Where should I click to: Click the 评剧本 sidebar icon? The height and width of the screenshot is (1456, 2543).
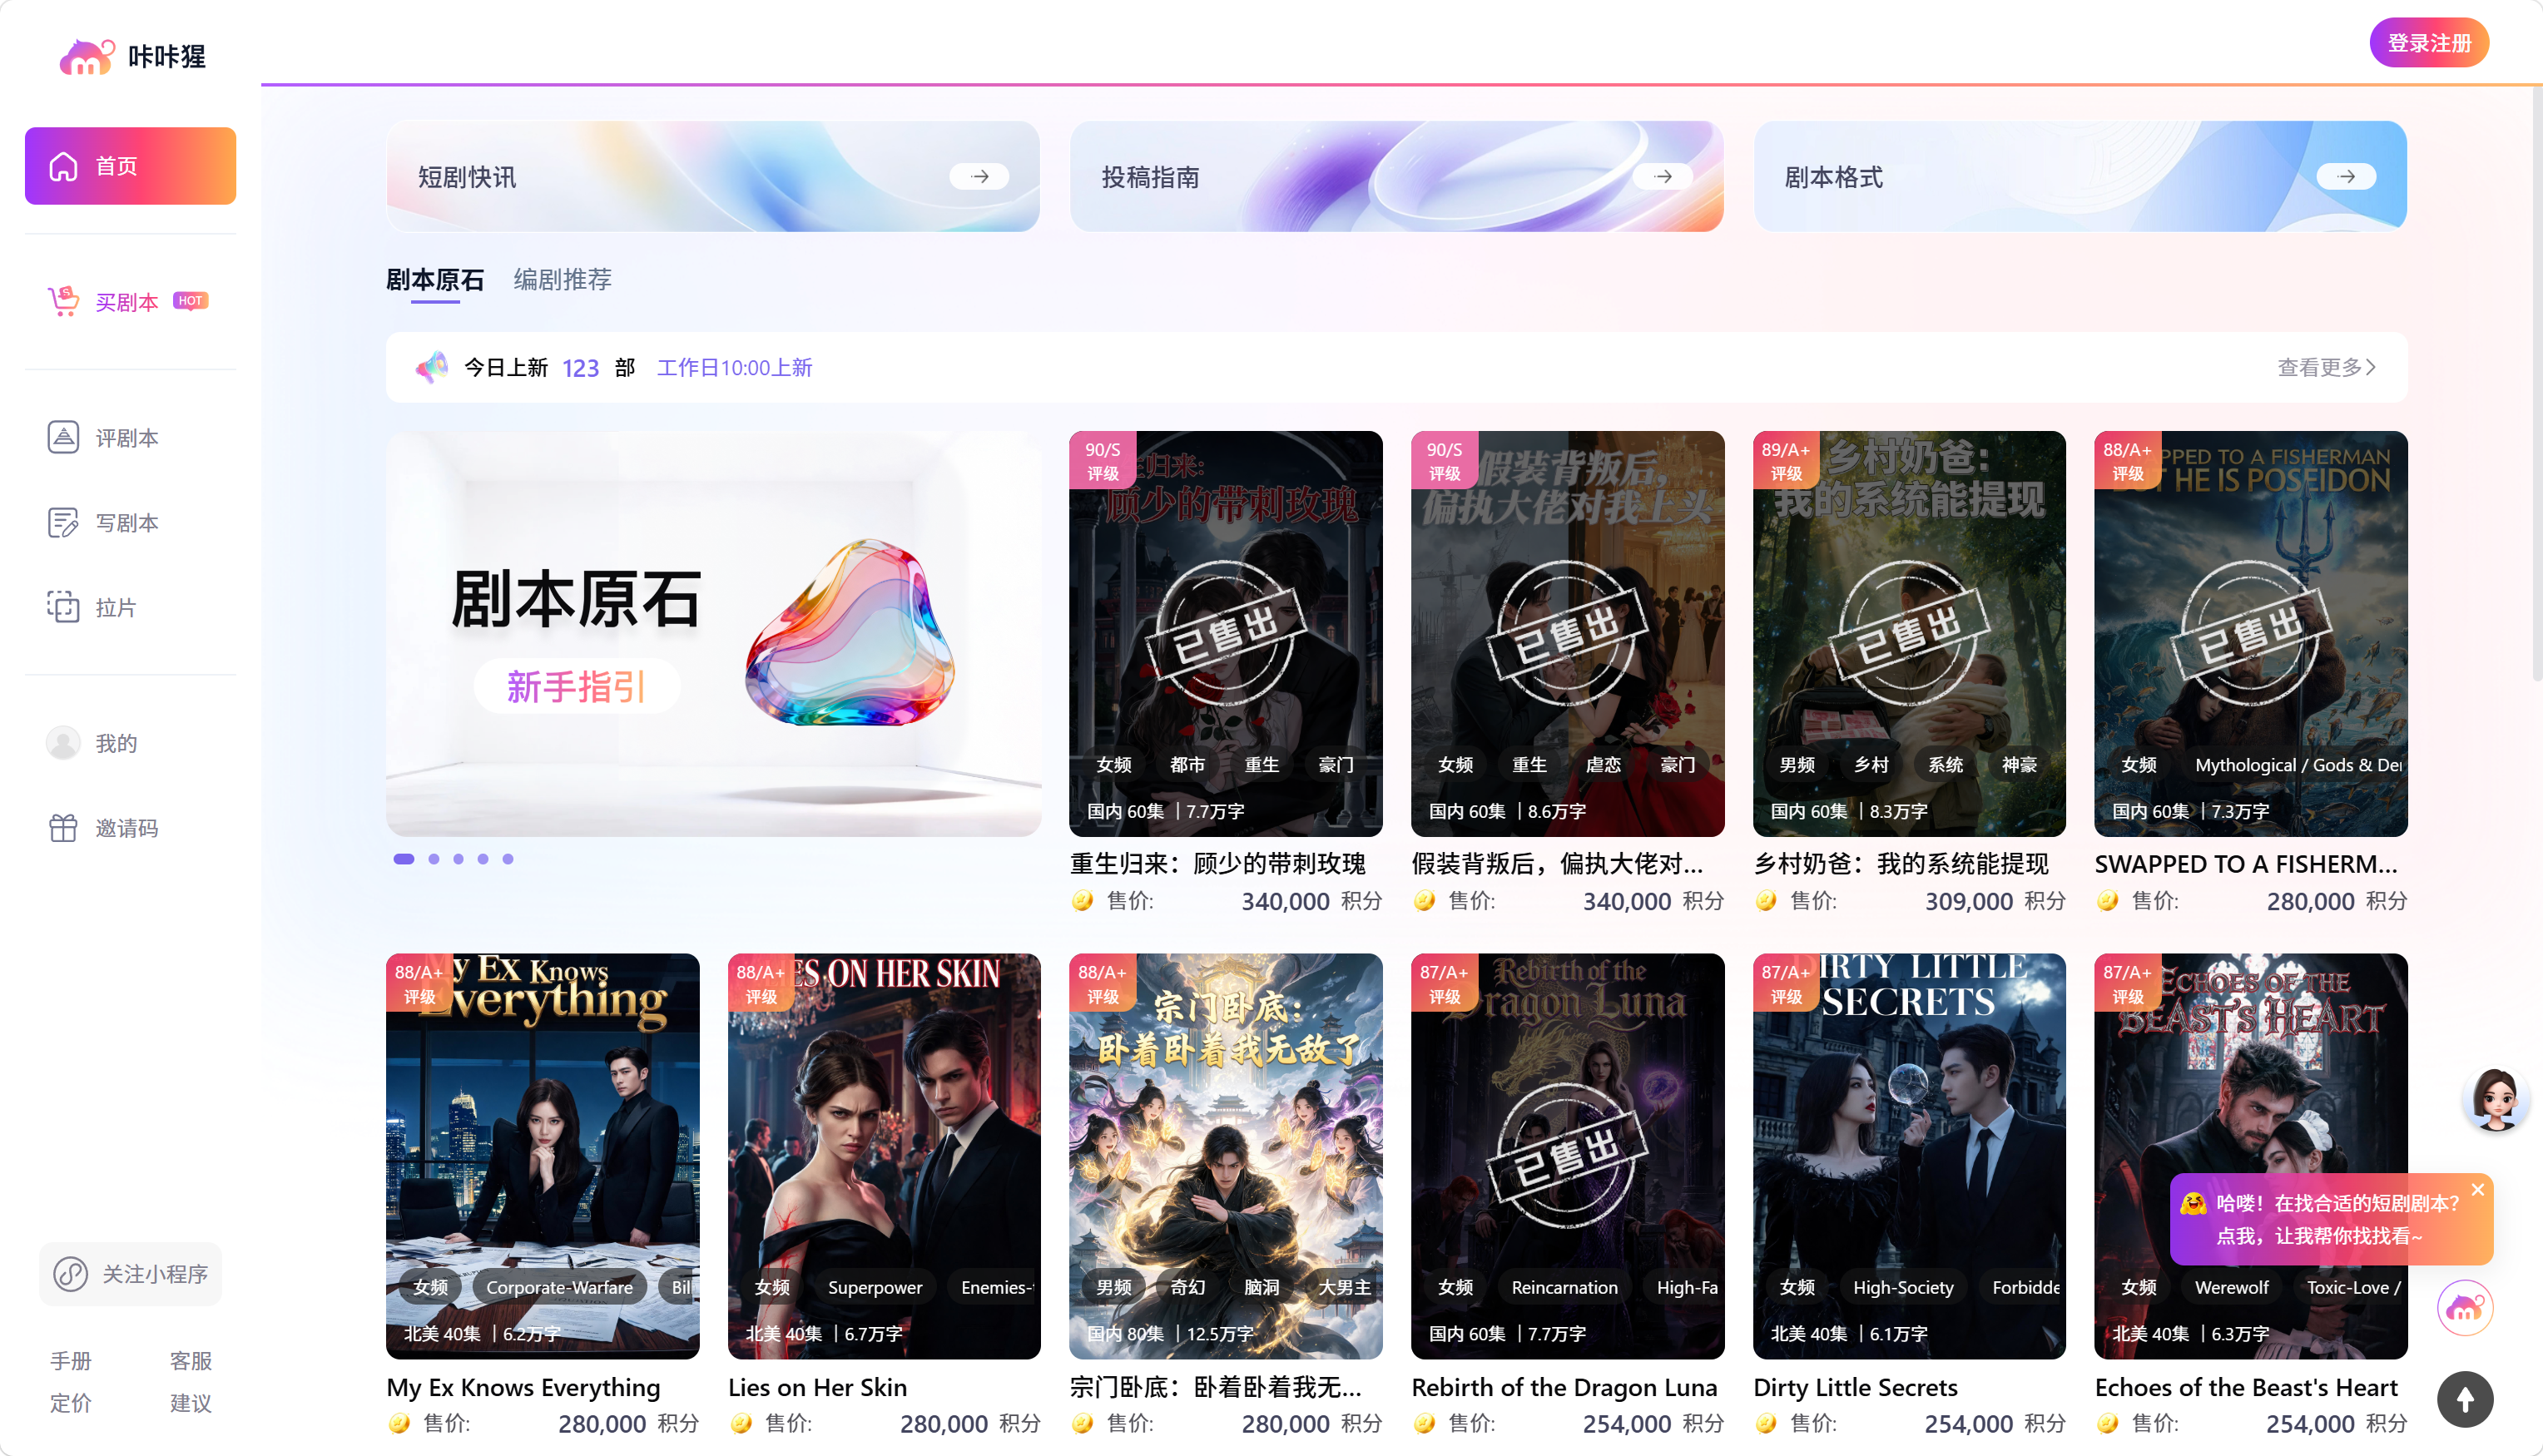(x=63, y=437)
